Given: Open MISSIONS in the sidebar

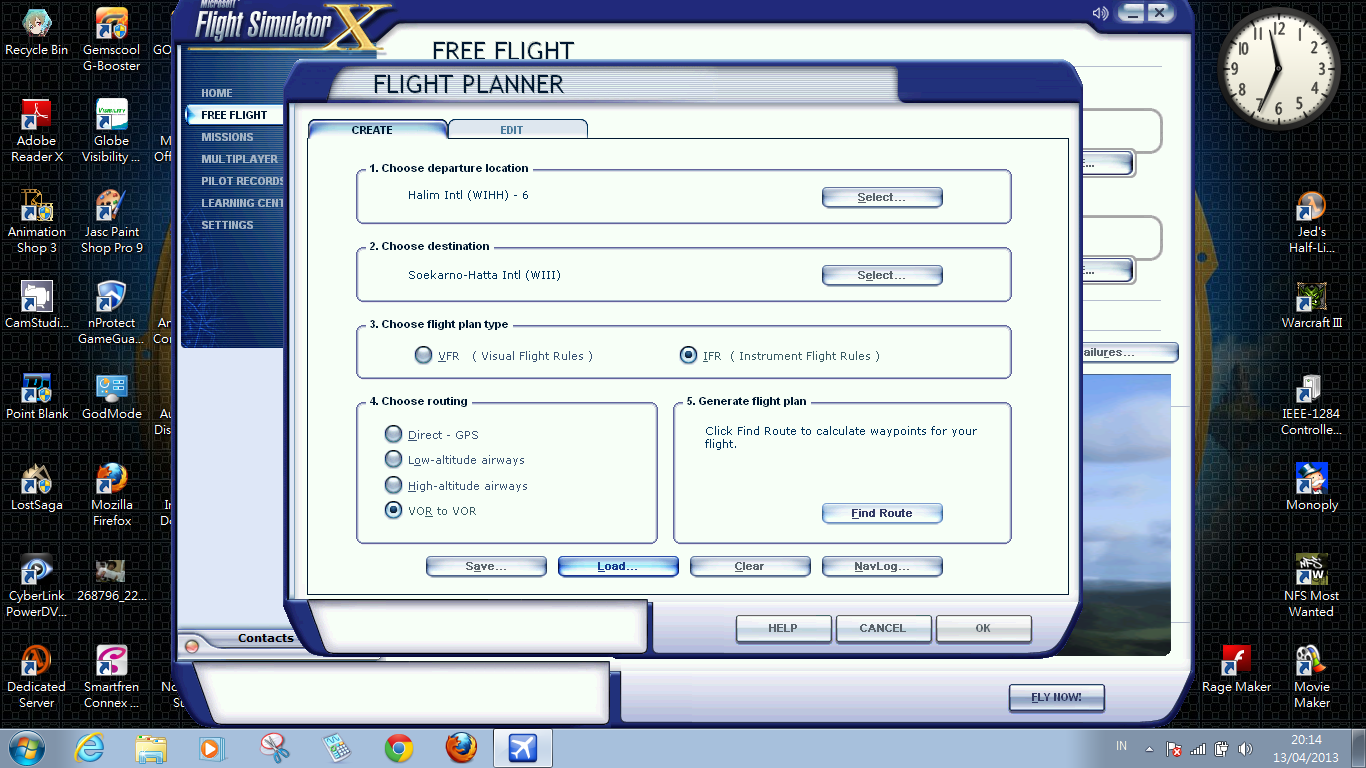Looking at the screenshot, I should 227,137.
